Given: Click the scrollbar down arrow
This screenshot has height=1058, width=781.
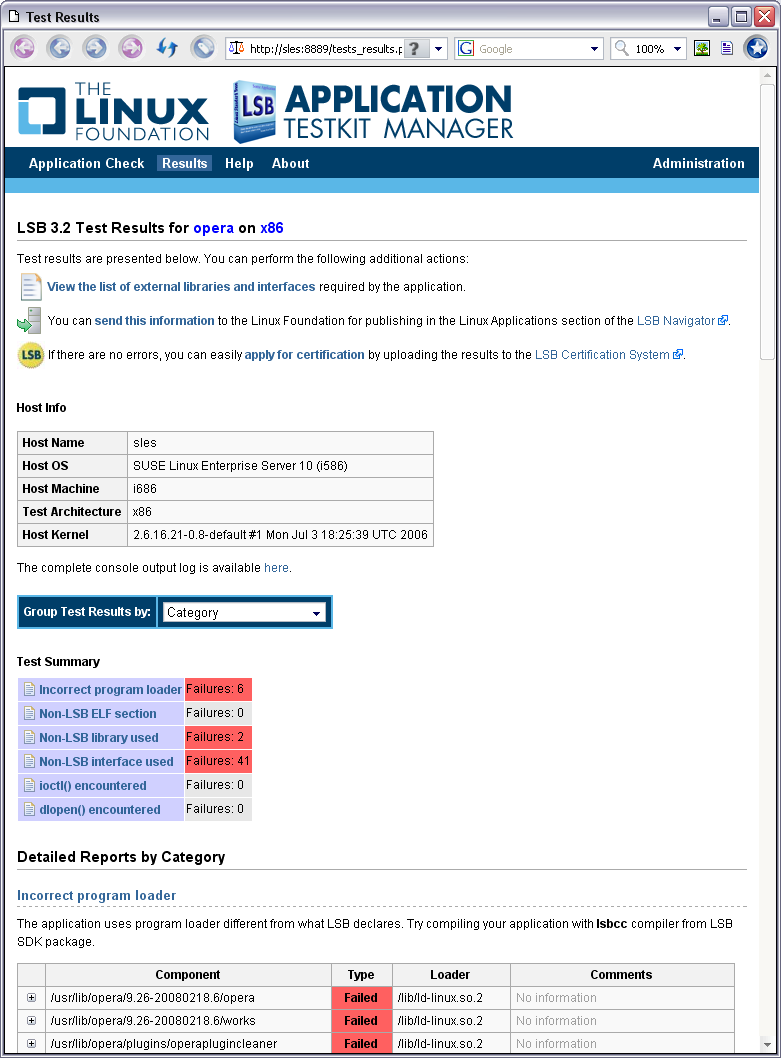Looking at the screenshot, I should coord(767,1045).
